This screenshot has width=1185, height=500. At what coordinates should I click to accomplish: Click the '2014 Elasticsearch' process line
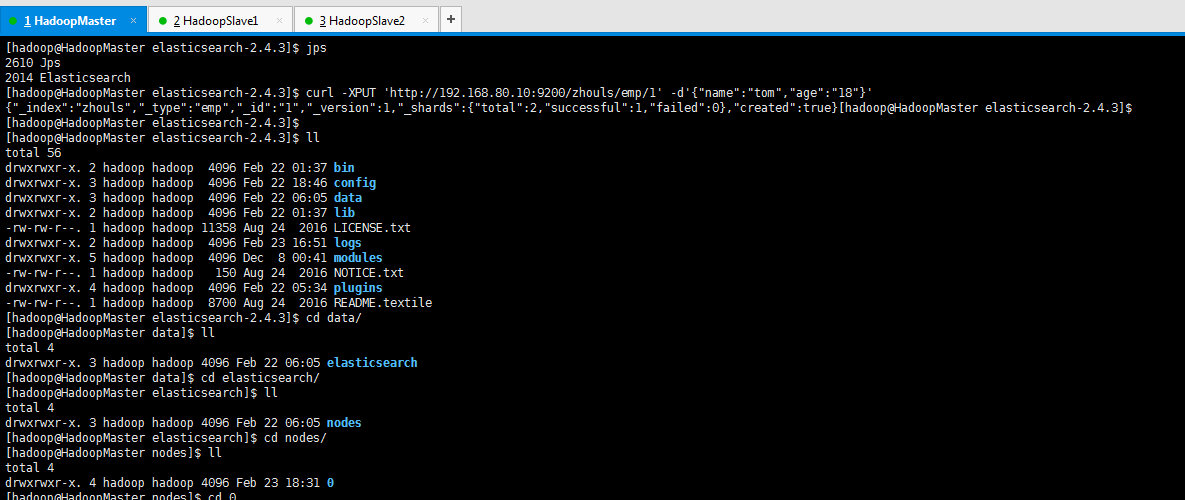click(x=68, y=78)
